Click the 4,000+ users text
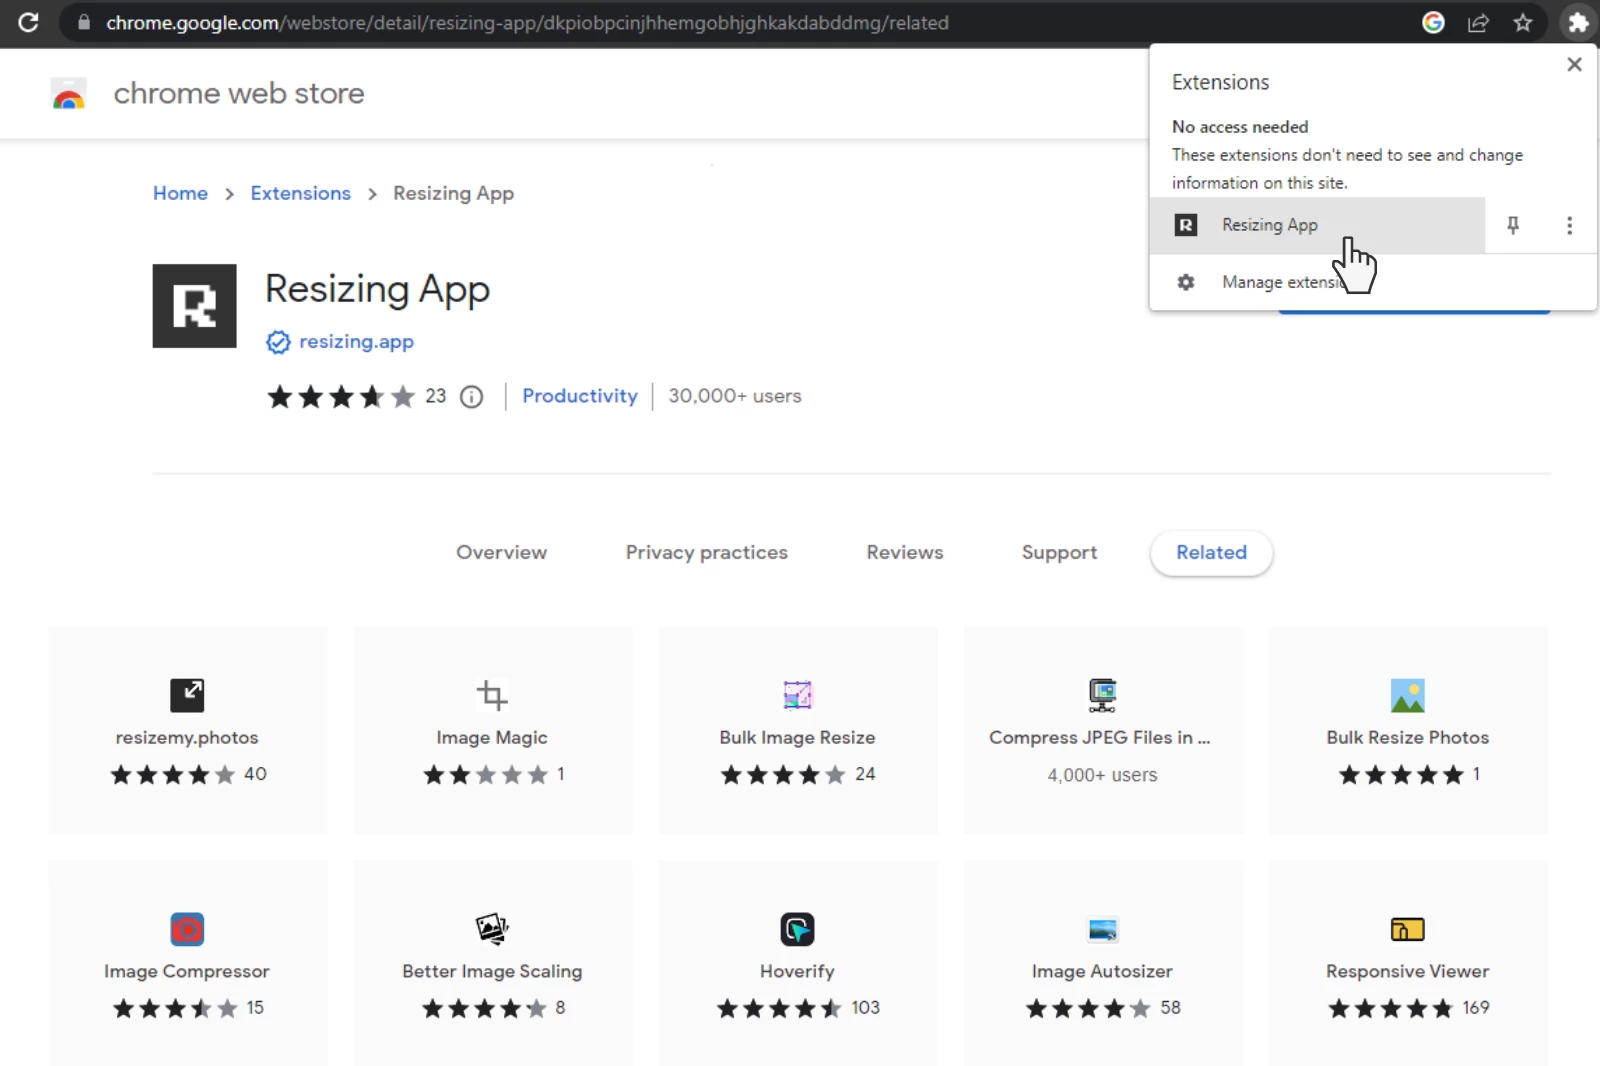This screenshot has height=1066, width=1600. click(x=1102, y=775)
